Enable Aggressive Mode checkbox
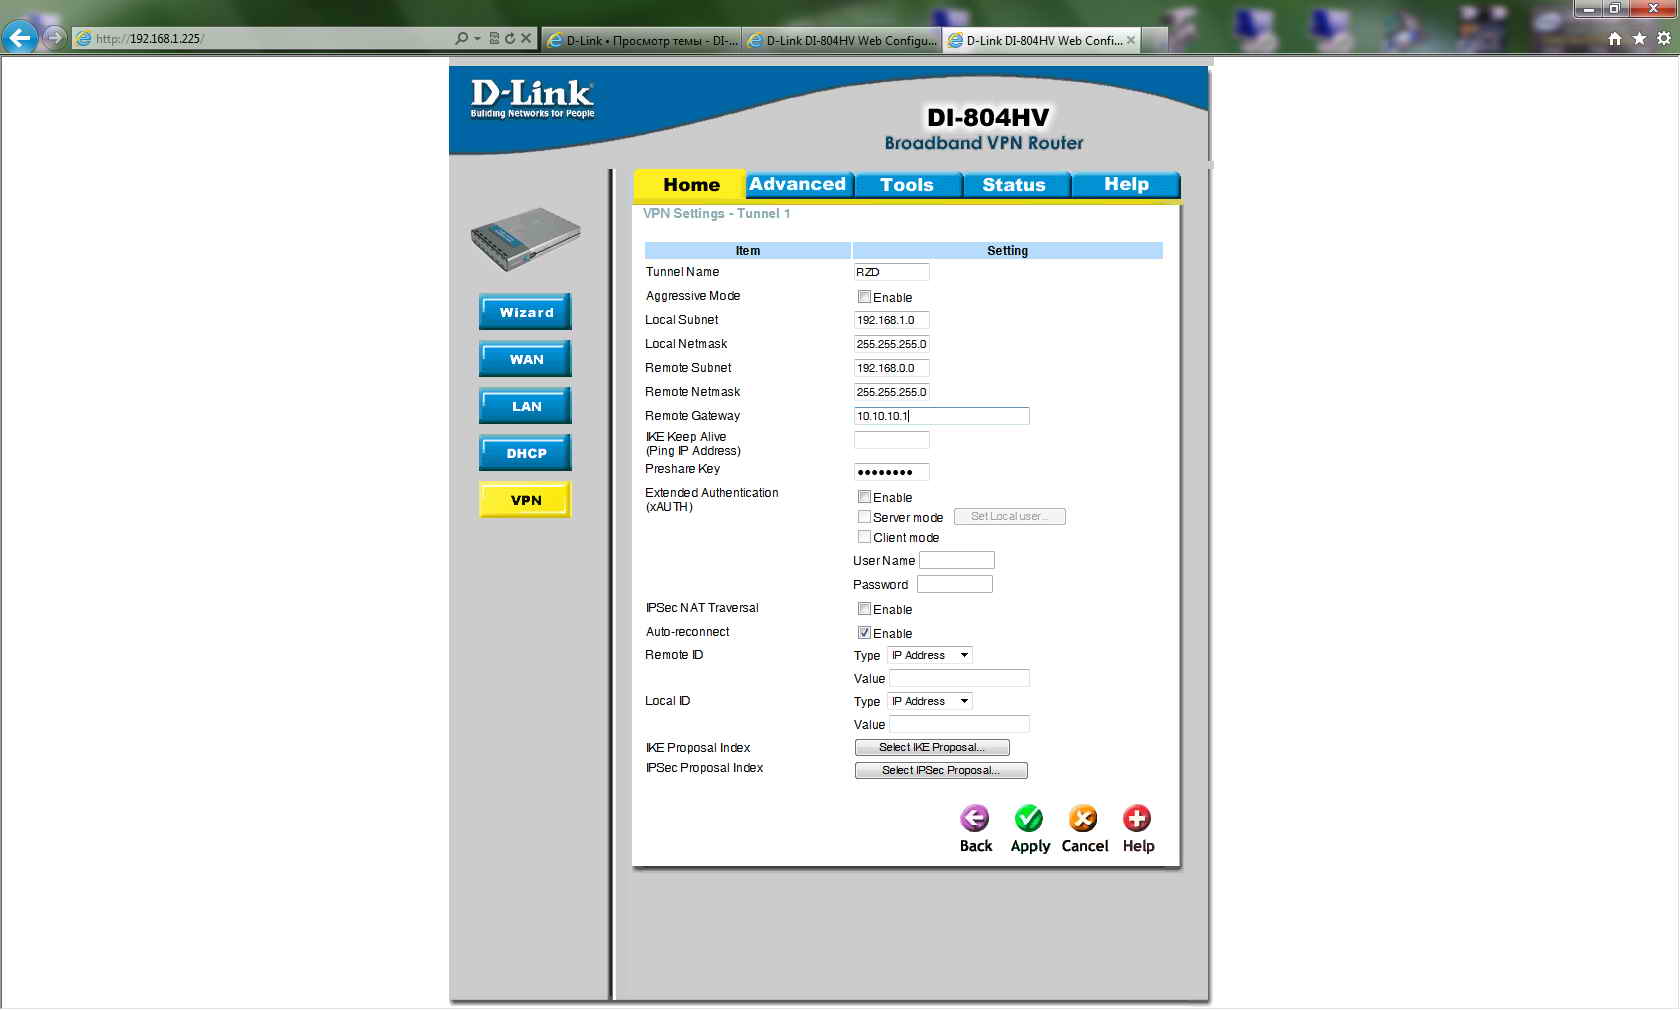The image size is (1680, 1010). (864, 297)
